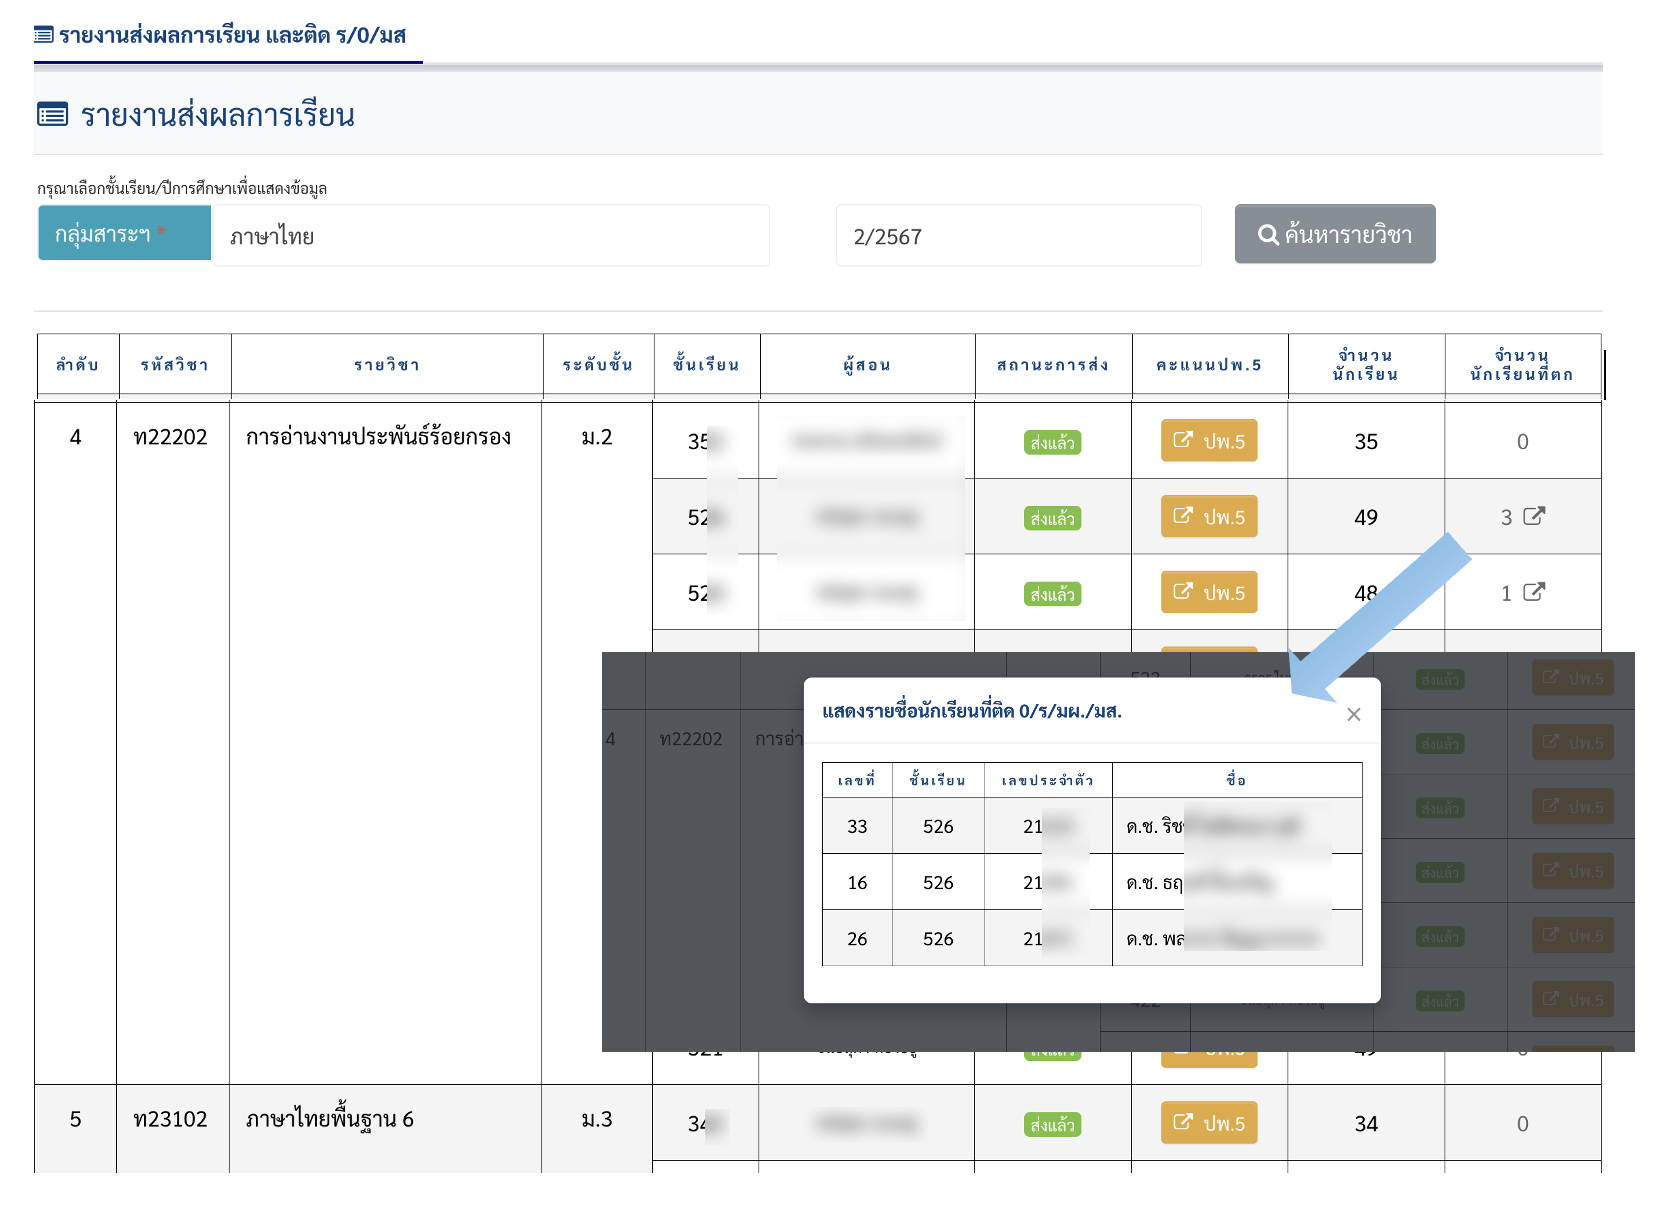Screen dimensions: 1660x1214
Task: Open ปพ.5 for class with 49 students
Action: tap(1208, 517)
